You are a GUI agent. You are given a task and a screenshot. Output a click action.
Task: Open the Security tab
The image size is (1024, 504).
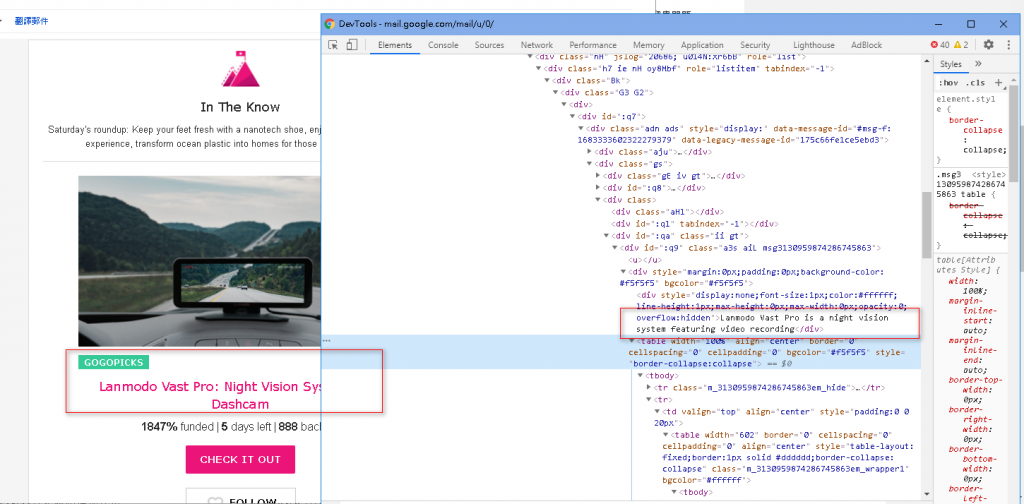click(x=755, y=45)
